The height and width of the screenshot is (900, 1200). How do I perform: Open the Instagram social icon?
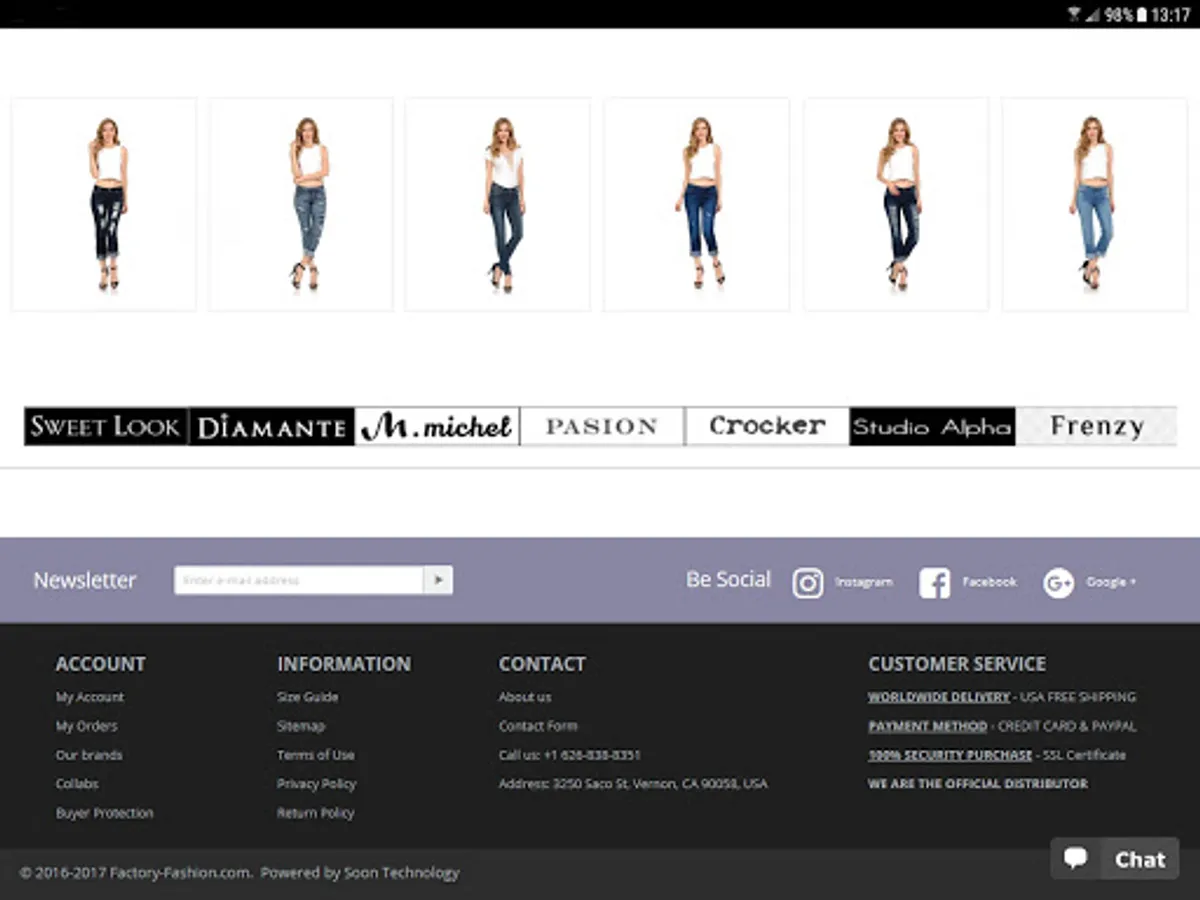pos(808,582)
